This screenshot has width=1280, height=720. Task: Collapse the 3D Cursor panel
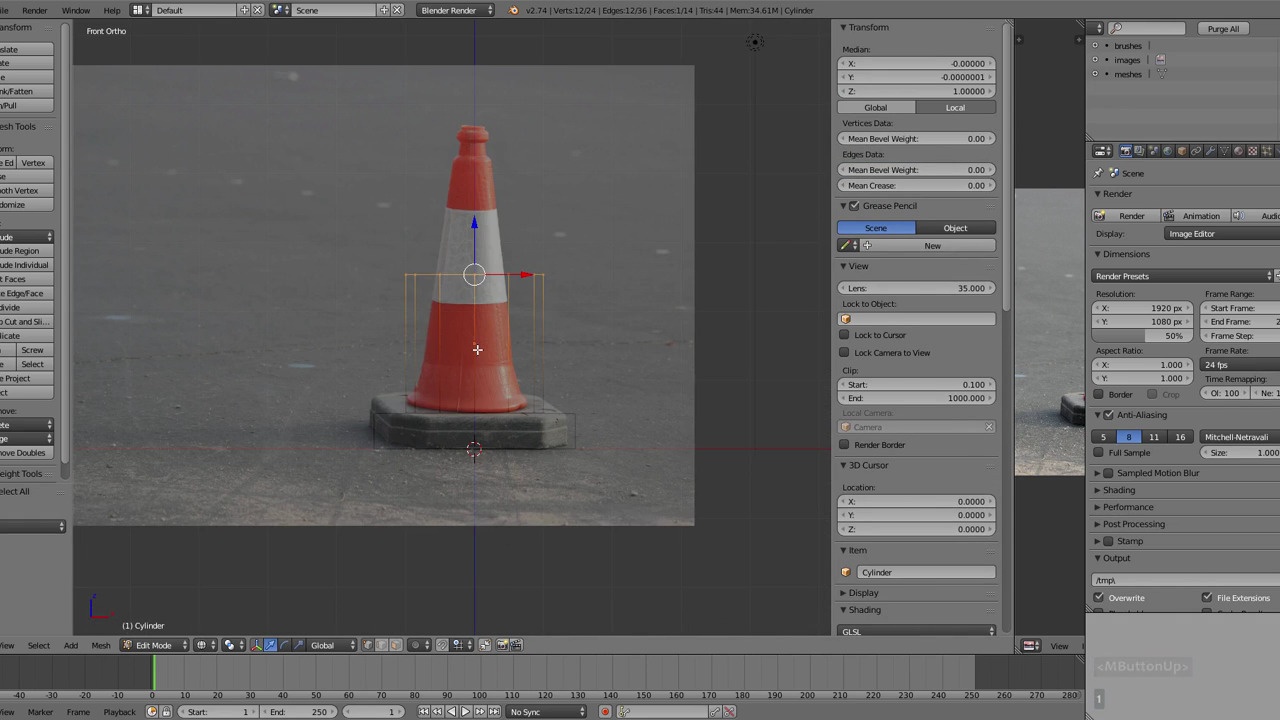[x=843, y=465]
